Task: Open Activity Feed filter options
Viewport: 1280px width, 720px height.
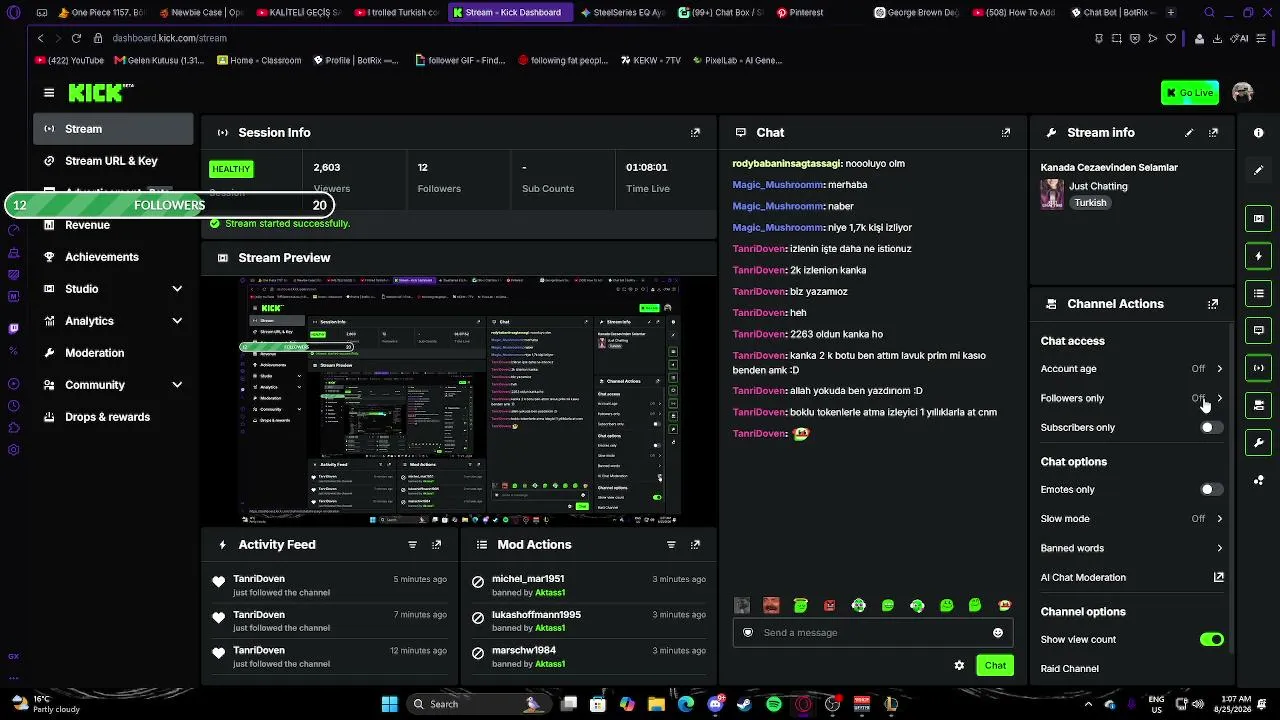Action: [x=412, y=545]
